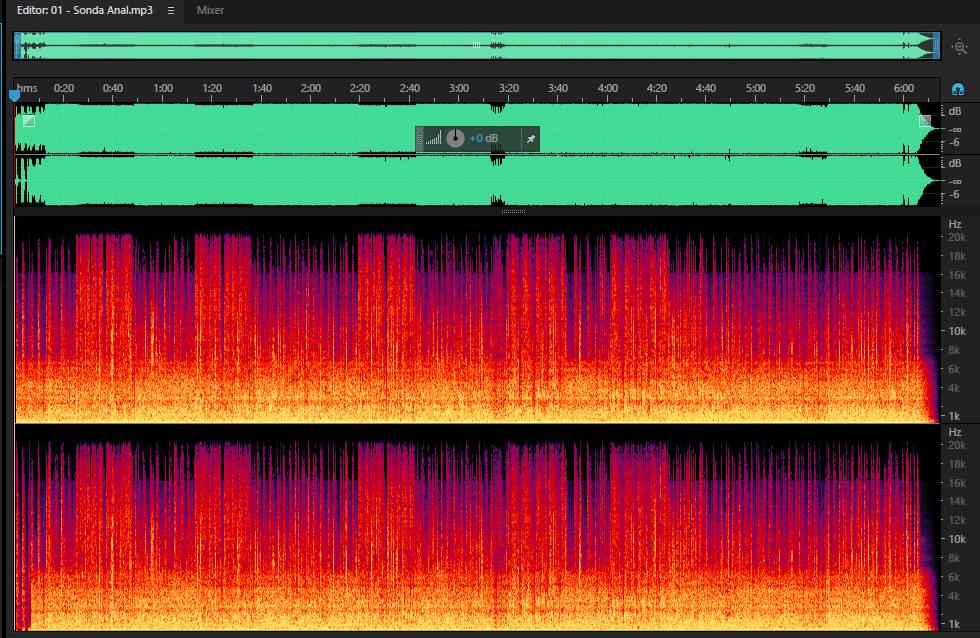Pin the HUD with the pushpin icon

531,139
